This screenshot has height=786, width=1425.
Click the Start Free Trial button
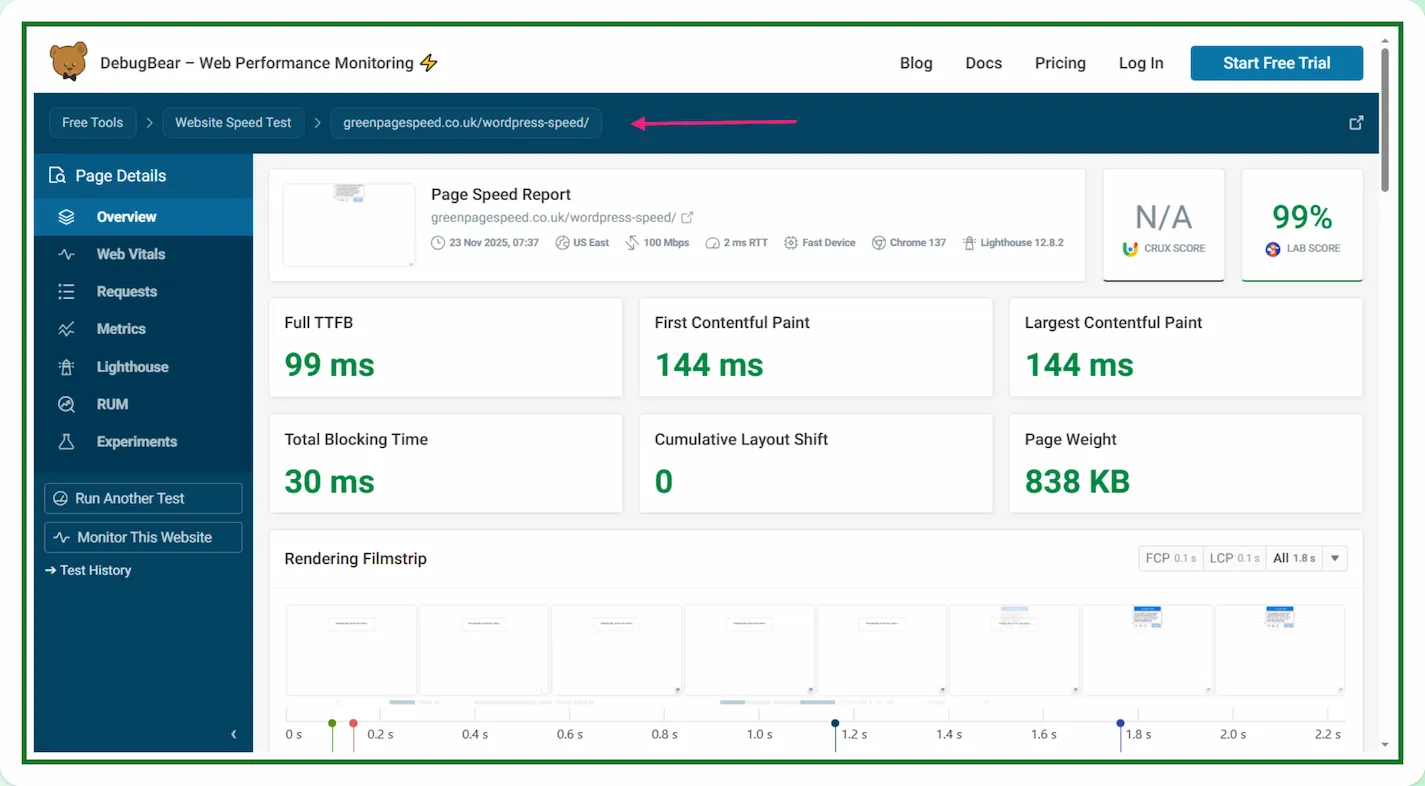coord(1276,63)
